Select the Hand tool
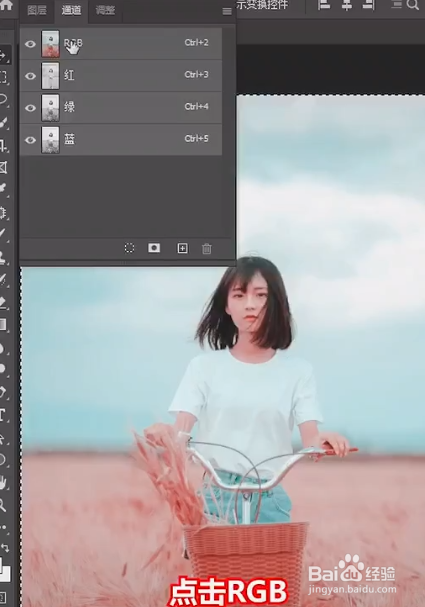This screenshot has width=425, height=607. [2, 482]
